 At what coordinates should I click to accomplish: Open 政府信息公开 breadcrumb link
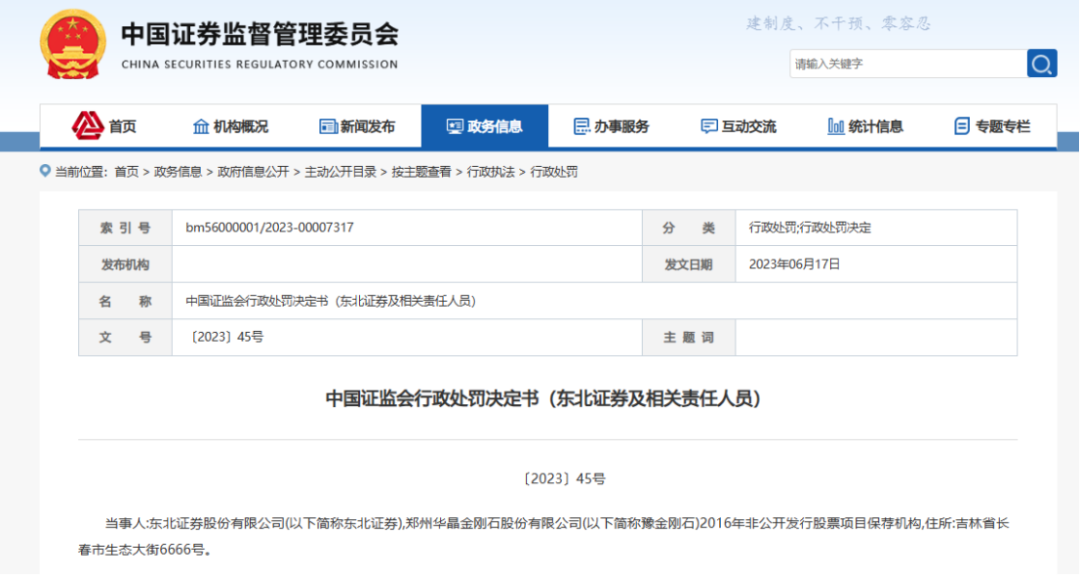[253, 172]
